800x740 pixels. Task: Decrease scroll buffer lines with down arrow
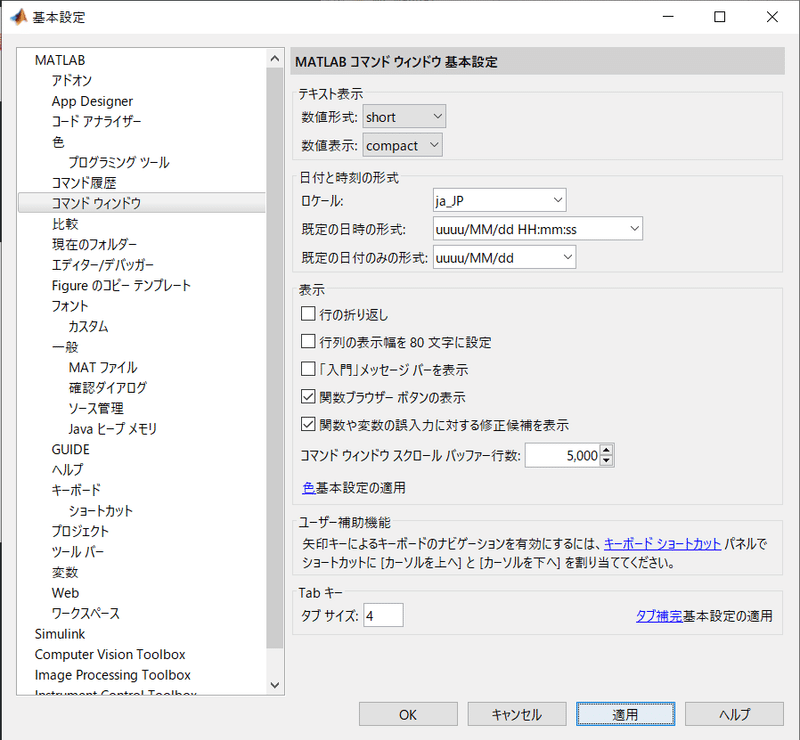(x=606, y=461)
